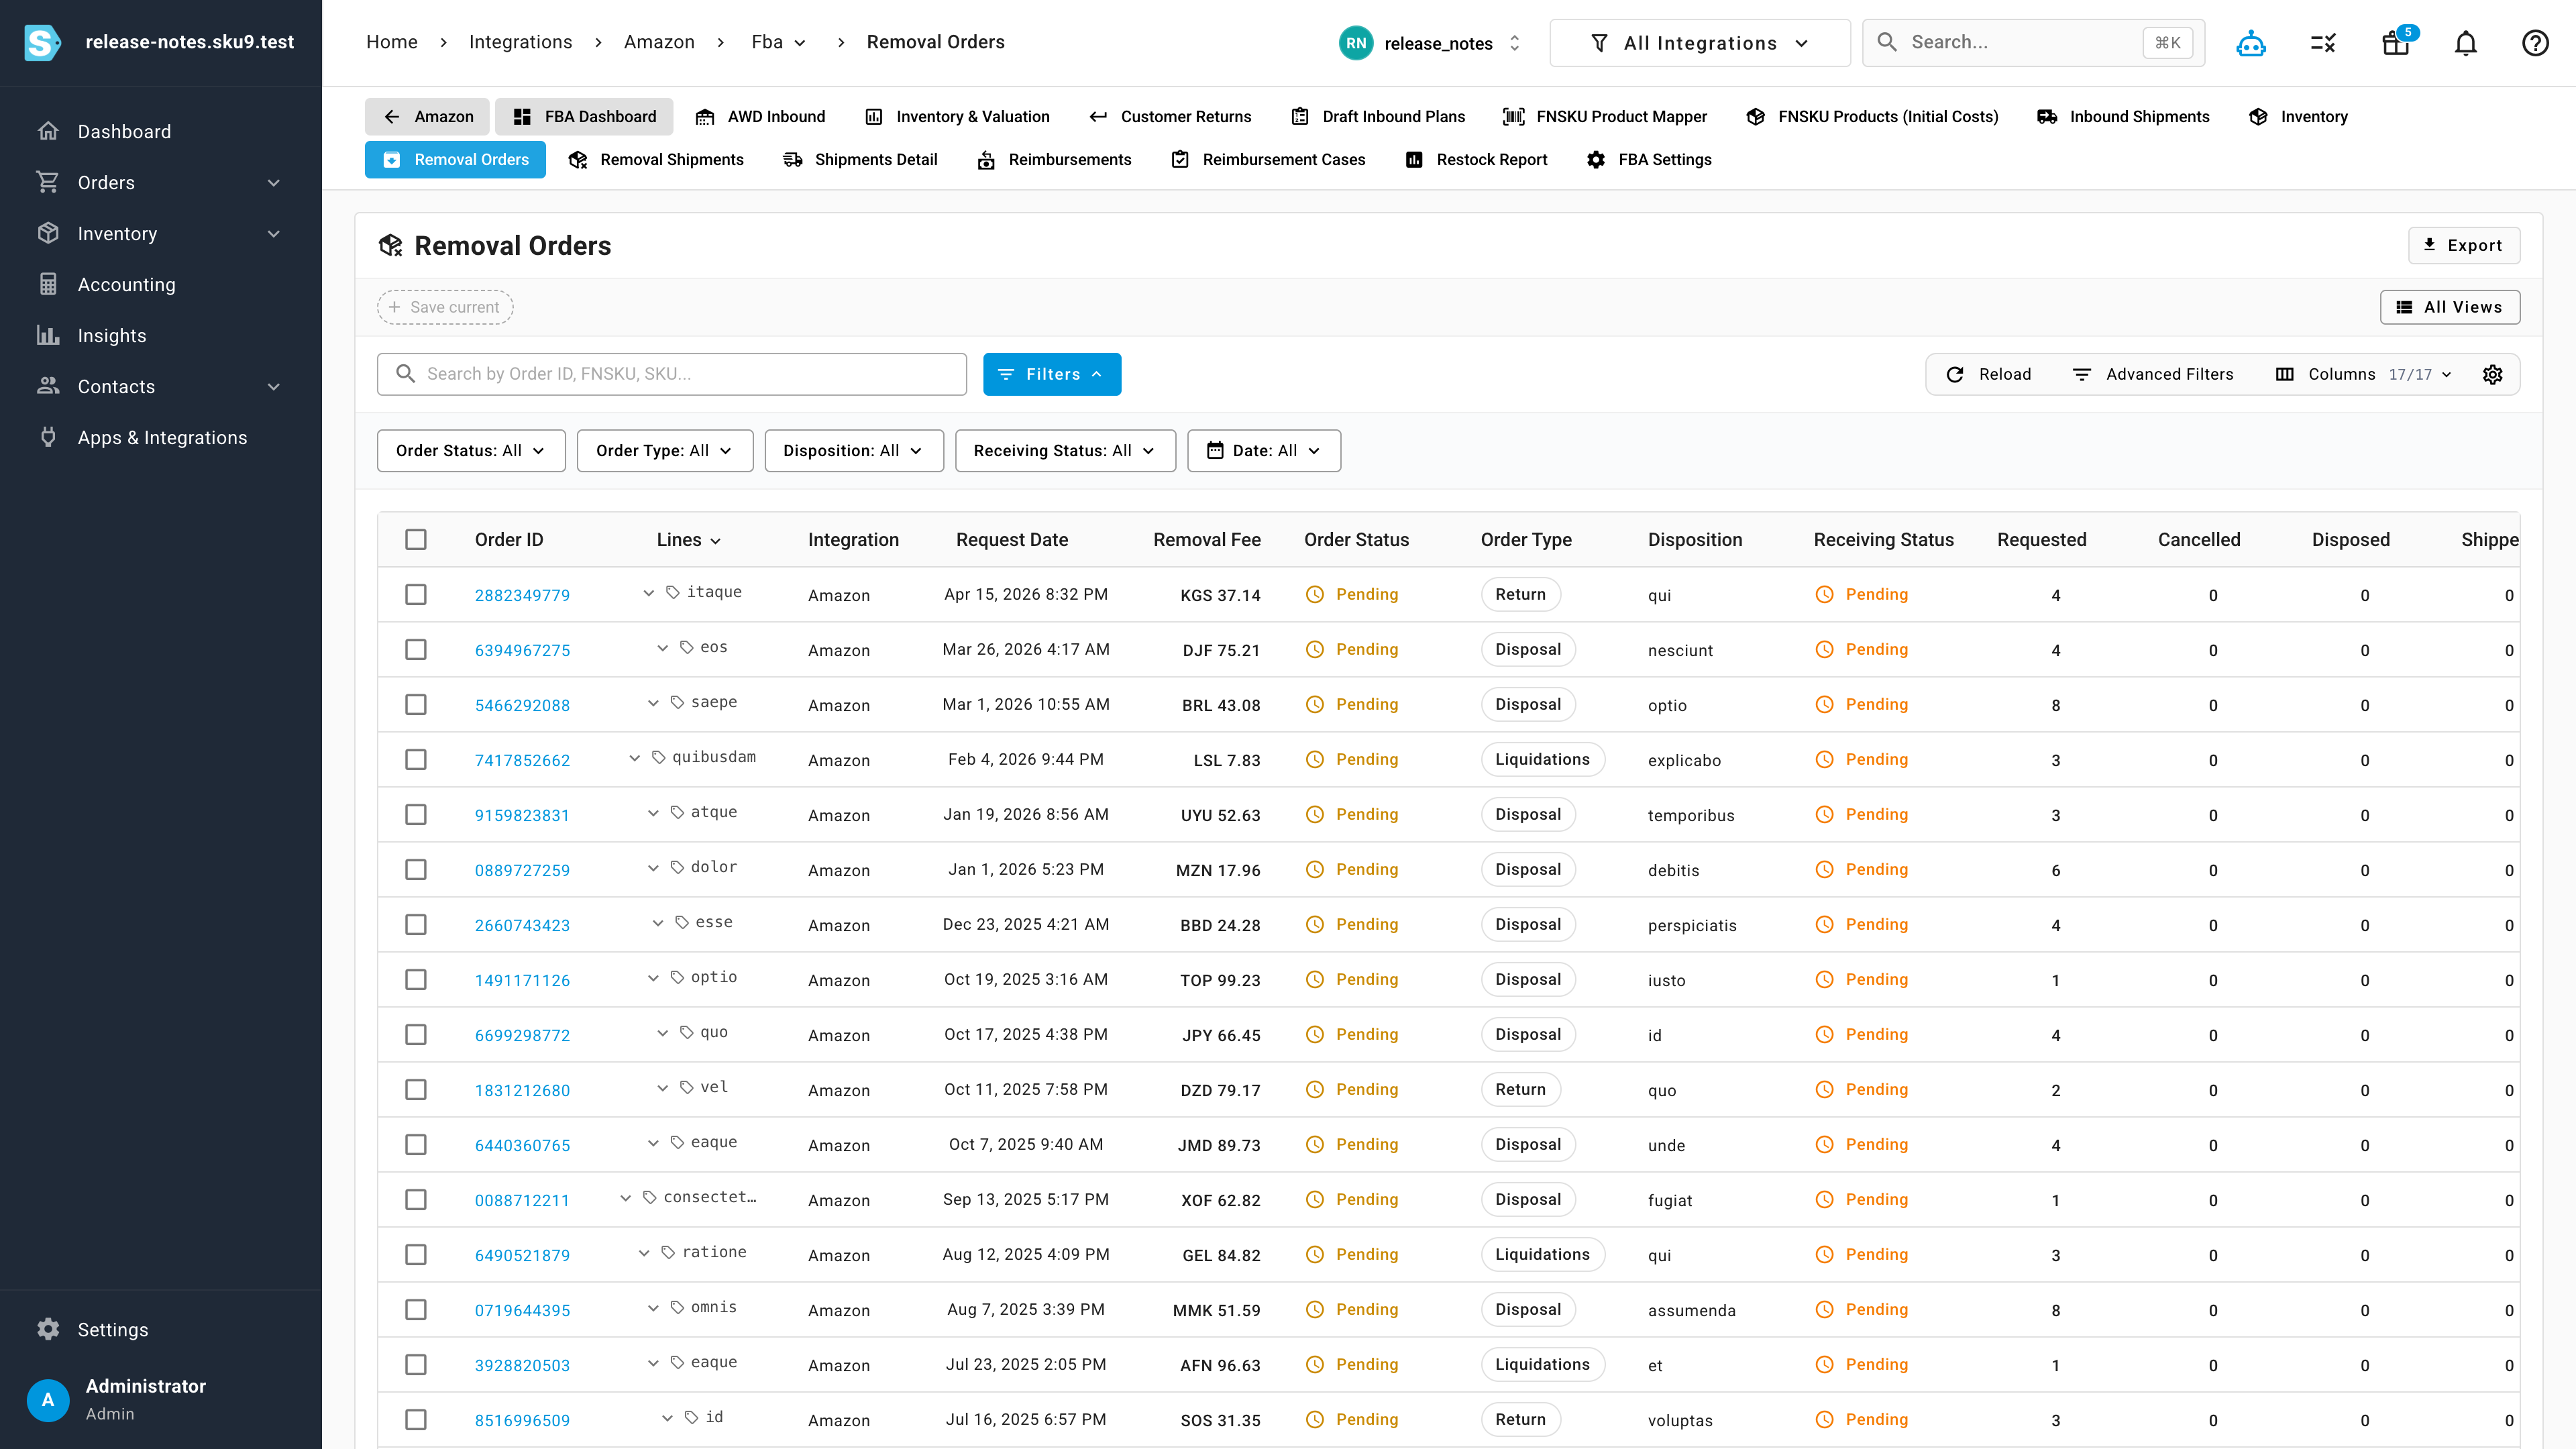The image size is (2576, 1449).
Task: Click the All Views list icon
Action: coord(2404,307)
